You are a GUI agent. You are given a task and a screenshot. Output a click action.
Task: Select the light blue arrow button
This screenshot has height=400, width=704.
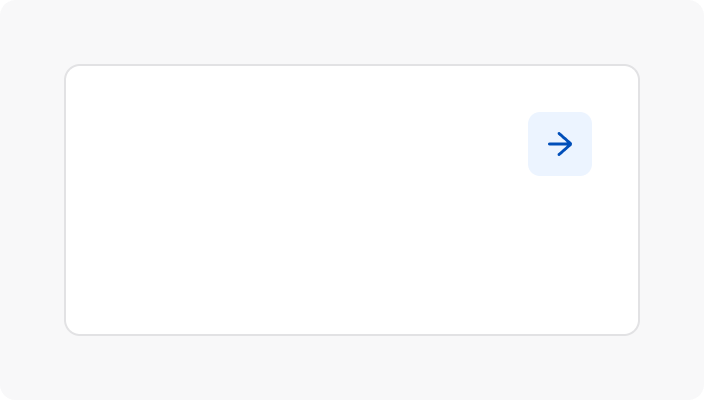point(560,144)
